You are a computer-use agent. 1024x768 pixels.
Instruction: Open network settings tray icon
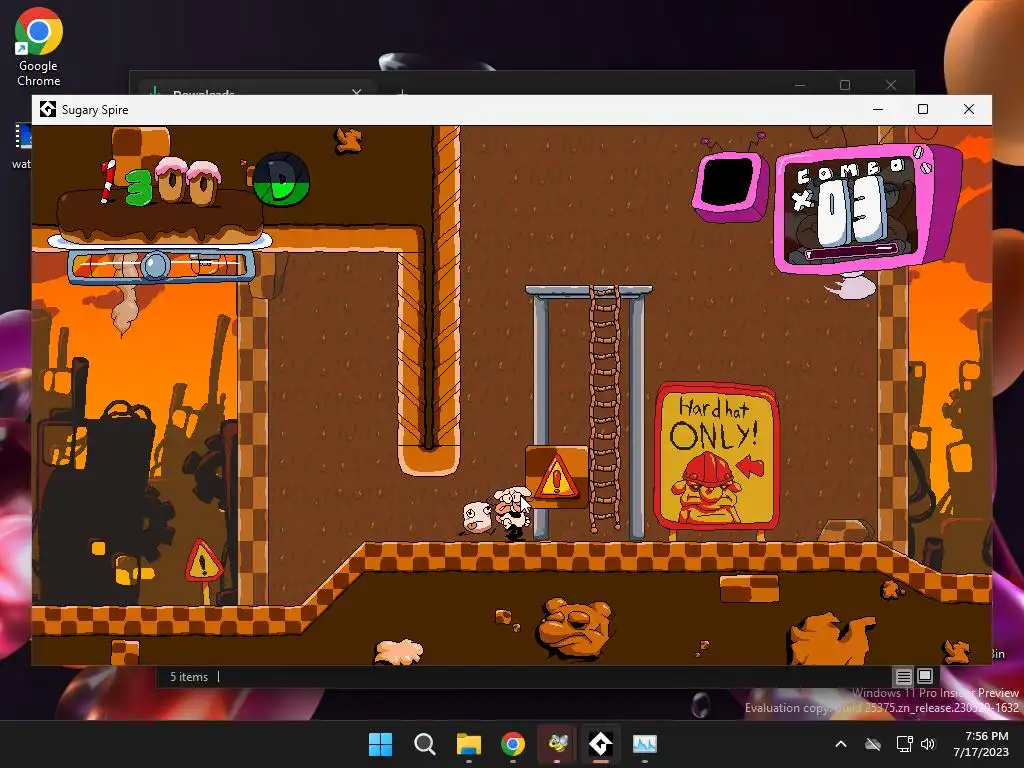(904, 744)
